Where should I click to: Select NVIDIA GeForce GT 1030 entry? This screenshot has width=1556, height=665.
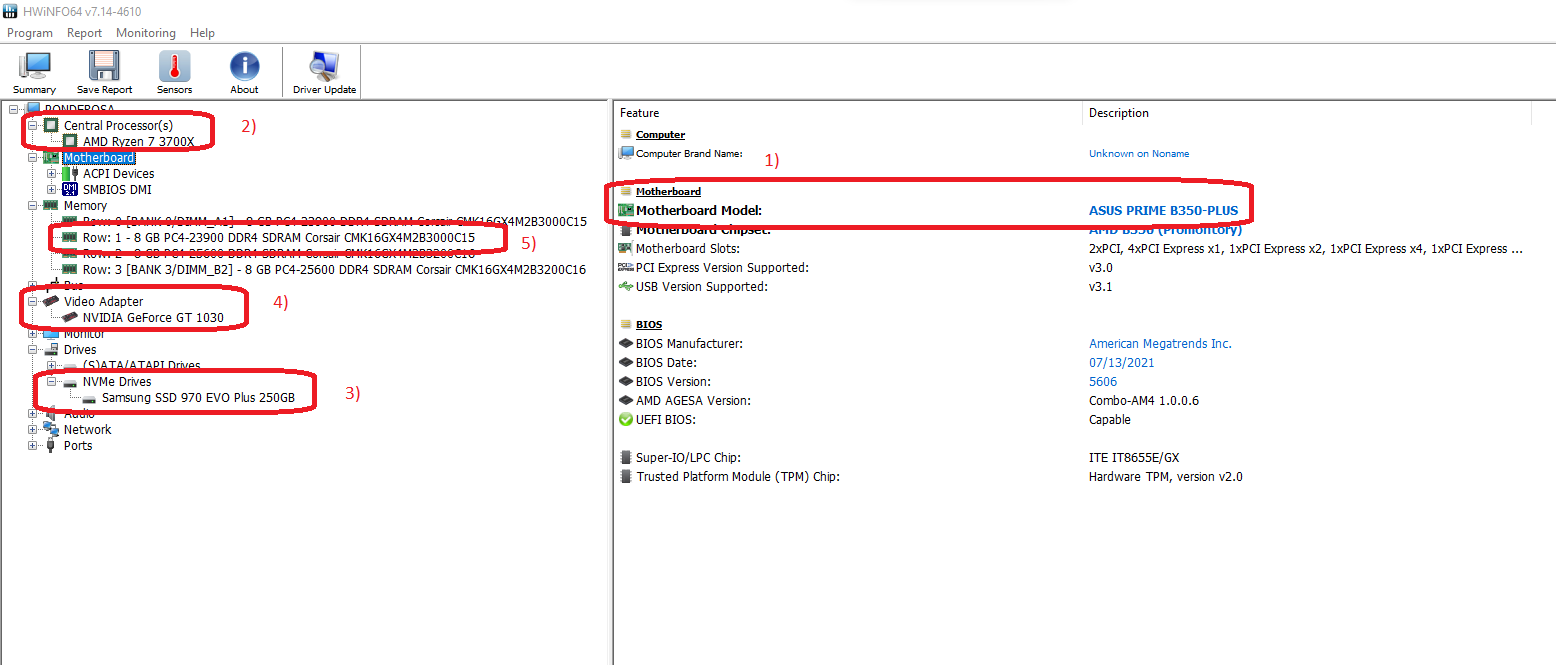(153, 317)
